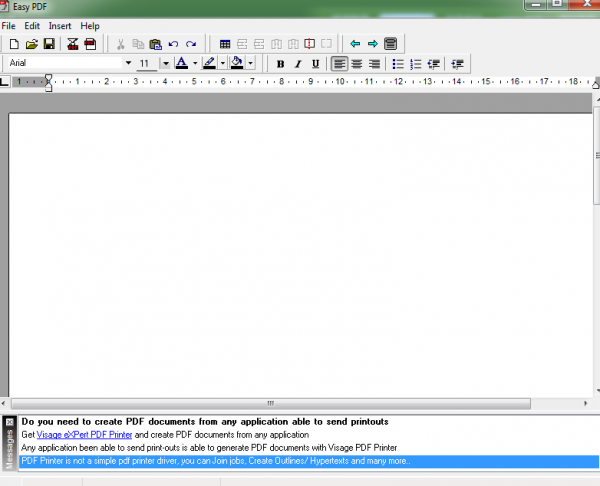Screen dimensions: 600x486
Task: Click the Redo arrow icon
Action: point(190,44)
